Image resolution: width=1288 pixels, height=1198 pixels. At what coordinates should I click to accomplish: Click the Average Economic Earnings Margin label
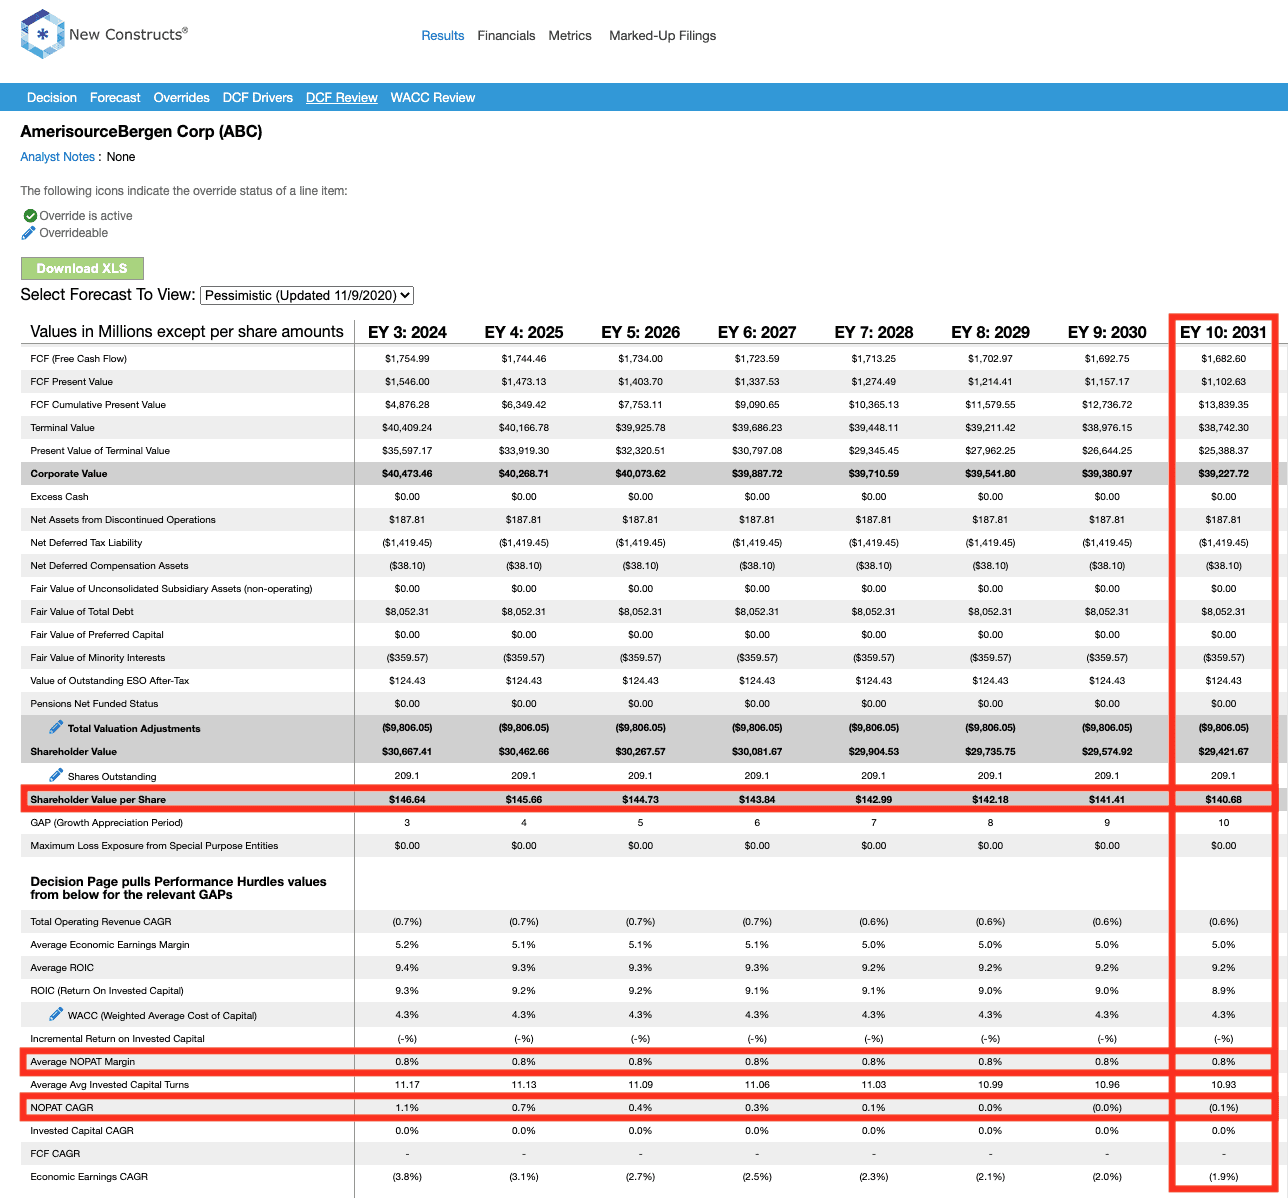click(x=109, y=944)
